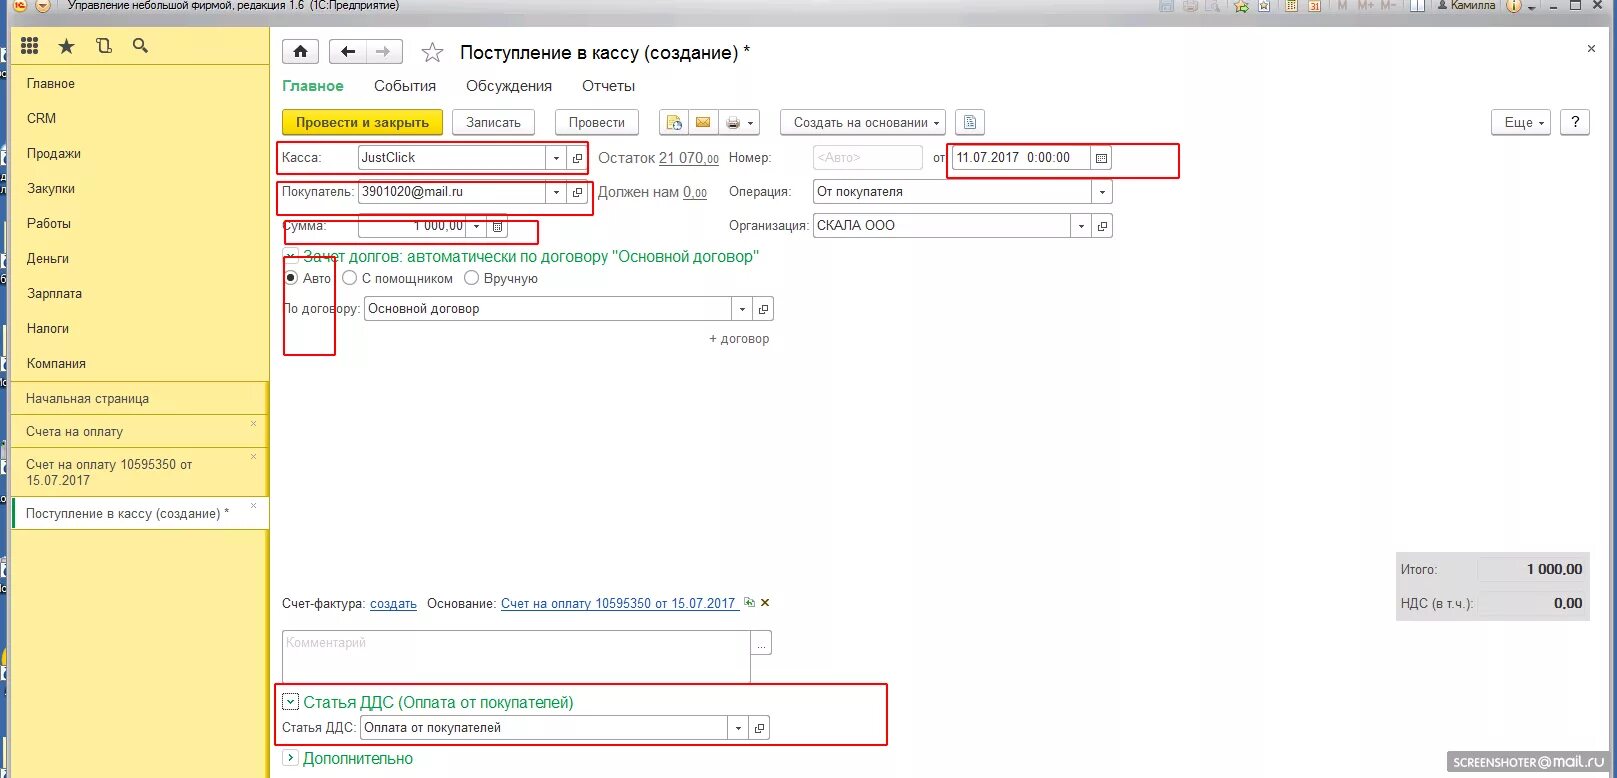Open the Продажи section
This screenshot has width=1617, height=778.
pyautogui.click(x=54, y=153)
